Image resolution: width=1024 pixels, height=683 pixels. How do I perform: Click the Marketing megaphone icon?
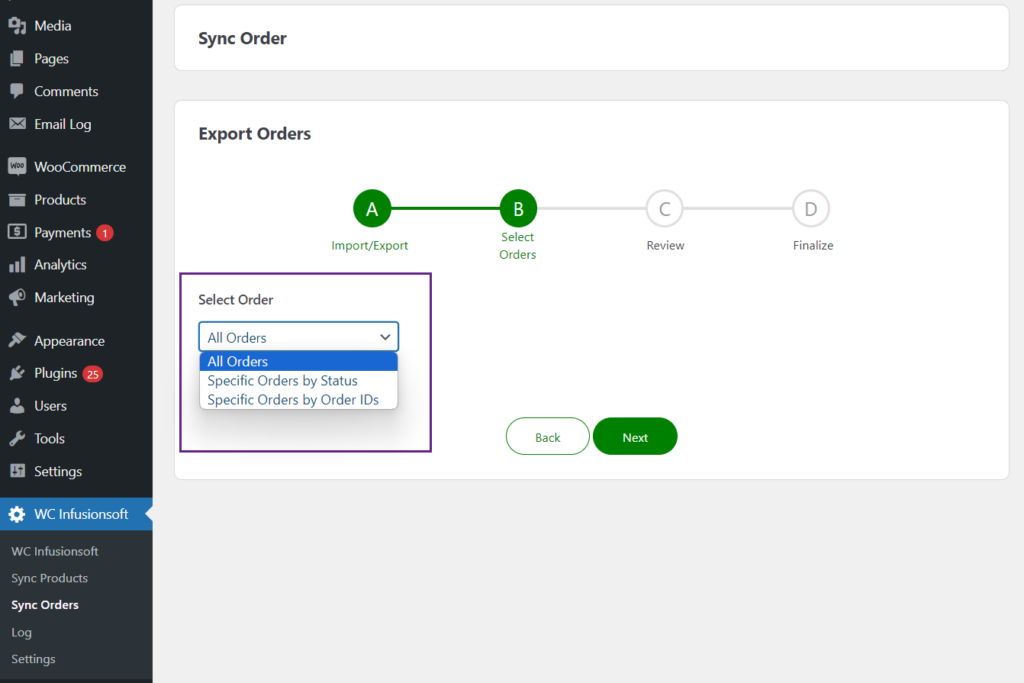tap(17, 297)
